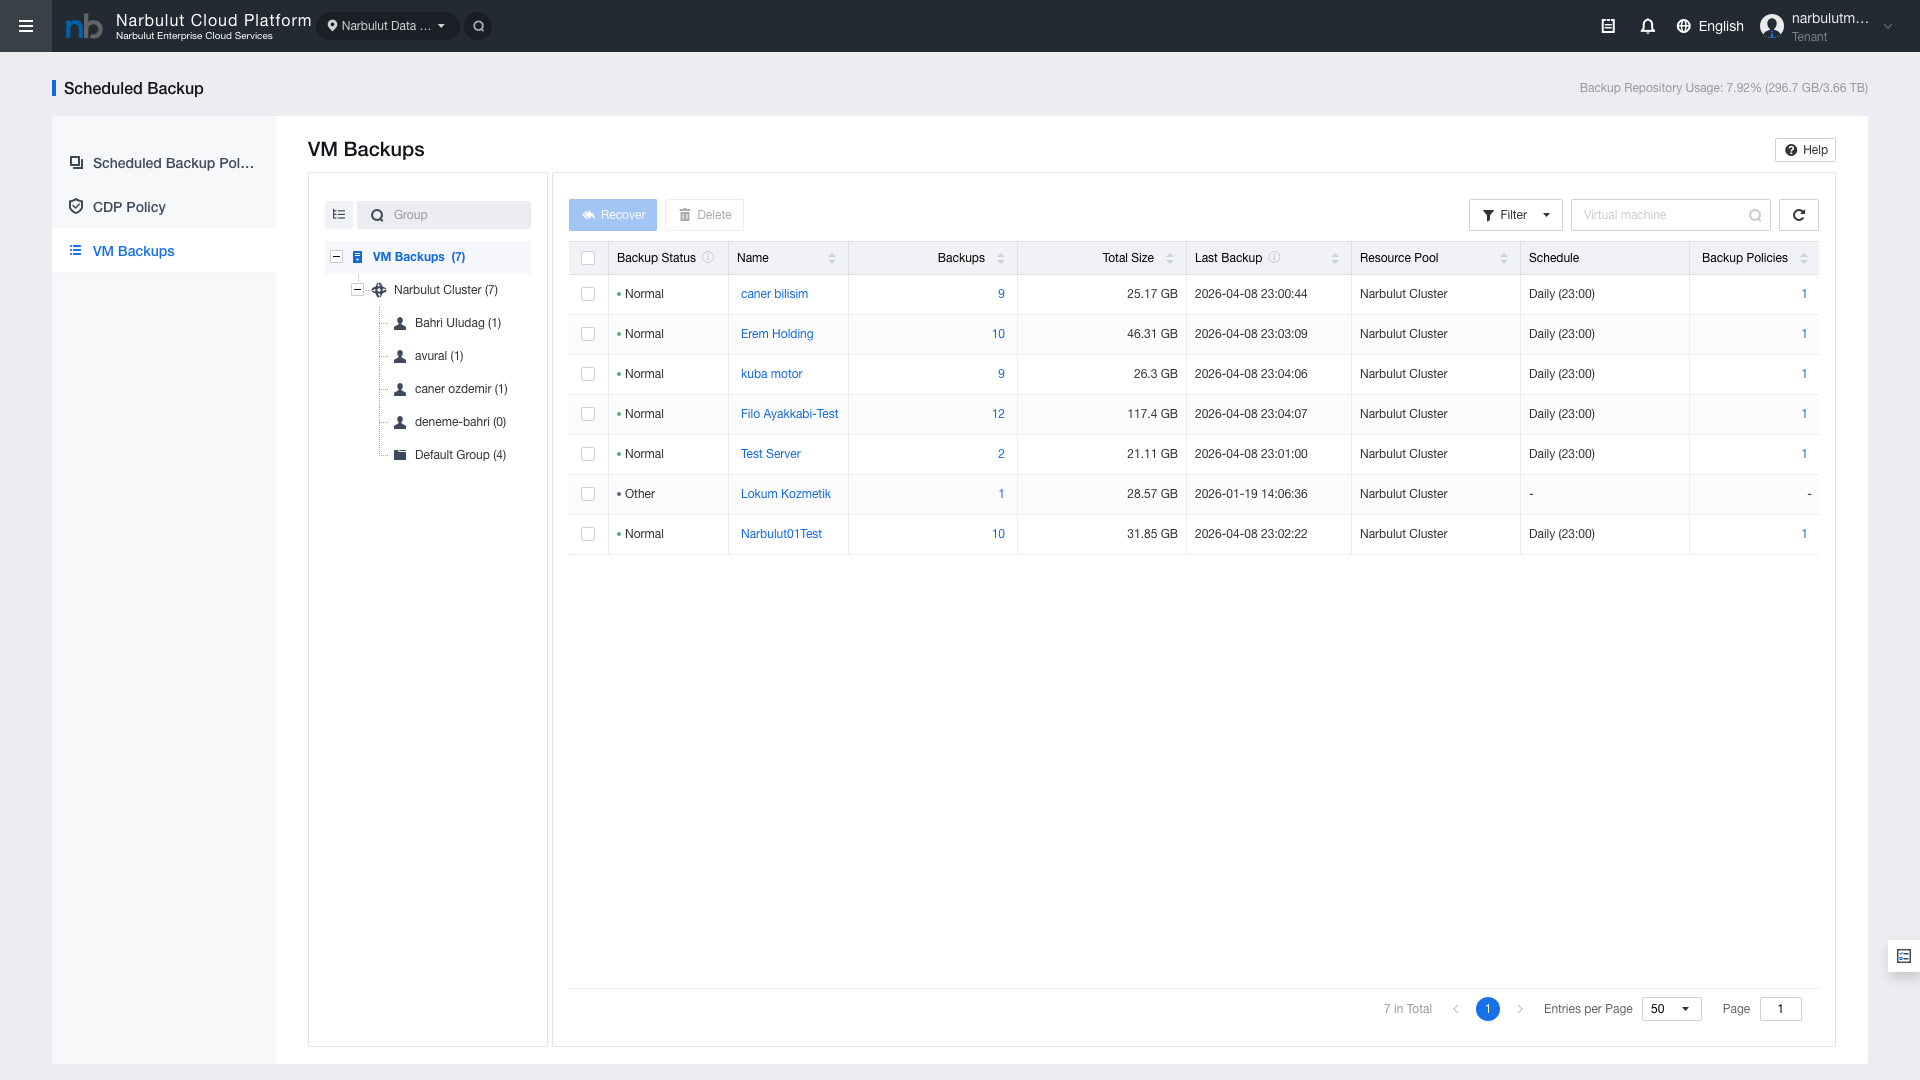Click the Recover button
The width and height of the screenshot is (1920, 1080).
click(613, 215)
